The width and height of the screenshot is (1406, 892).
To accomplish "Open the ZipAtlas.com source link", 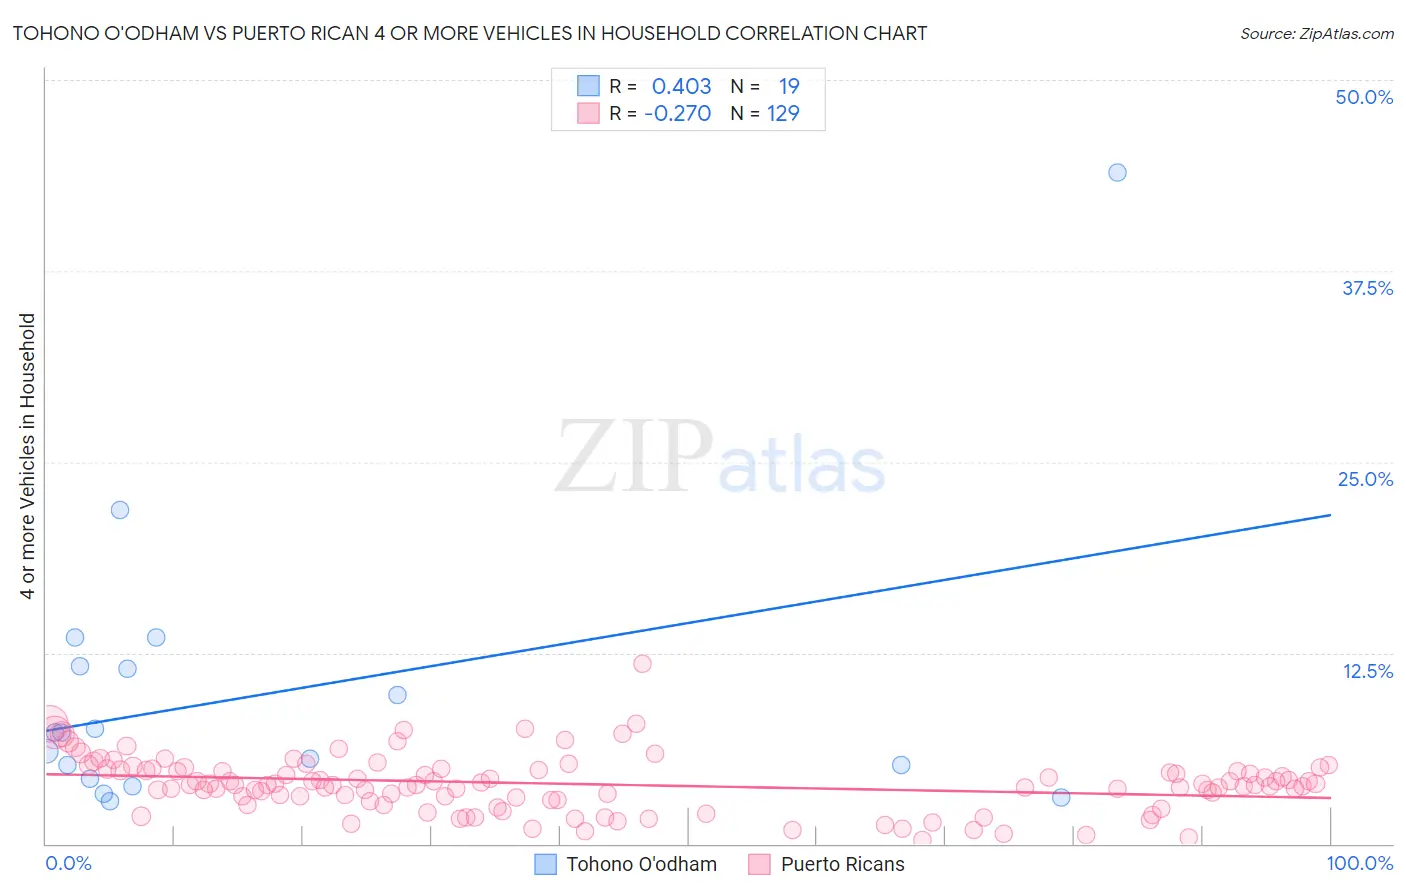I will click(1317, 34).
